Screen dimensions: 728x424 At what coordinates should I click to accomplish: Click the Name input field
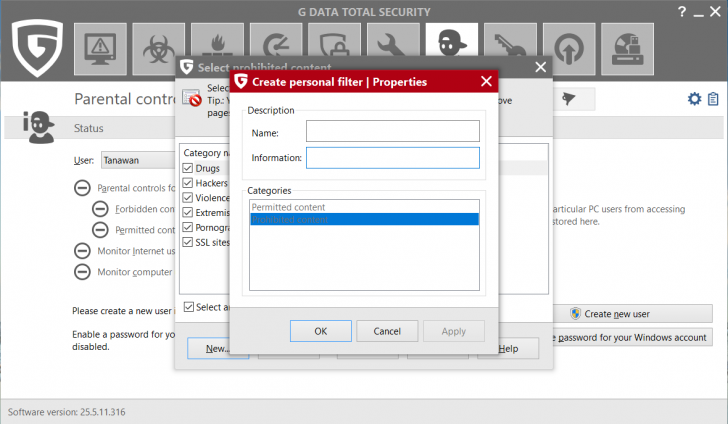click(393, 131)
